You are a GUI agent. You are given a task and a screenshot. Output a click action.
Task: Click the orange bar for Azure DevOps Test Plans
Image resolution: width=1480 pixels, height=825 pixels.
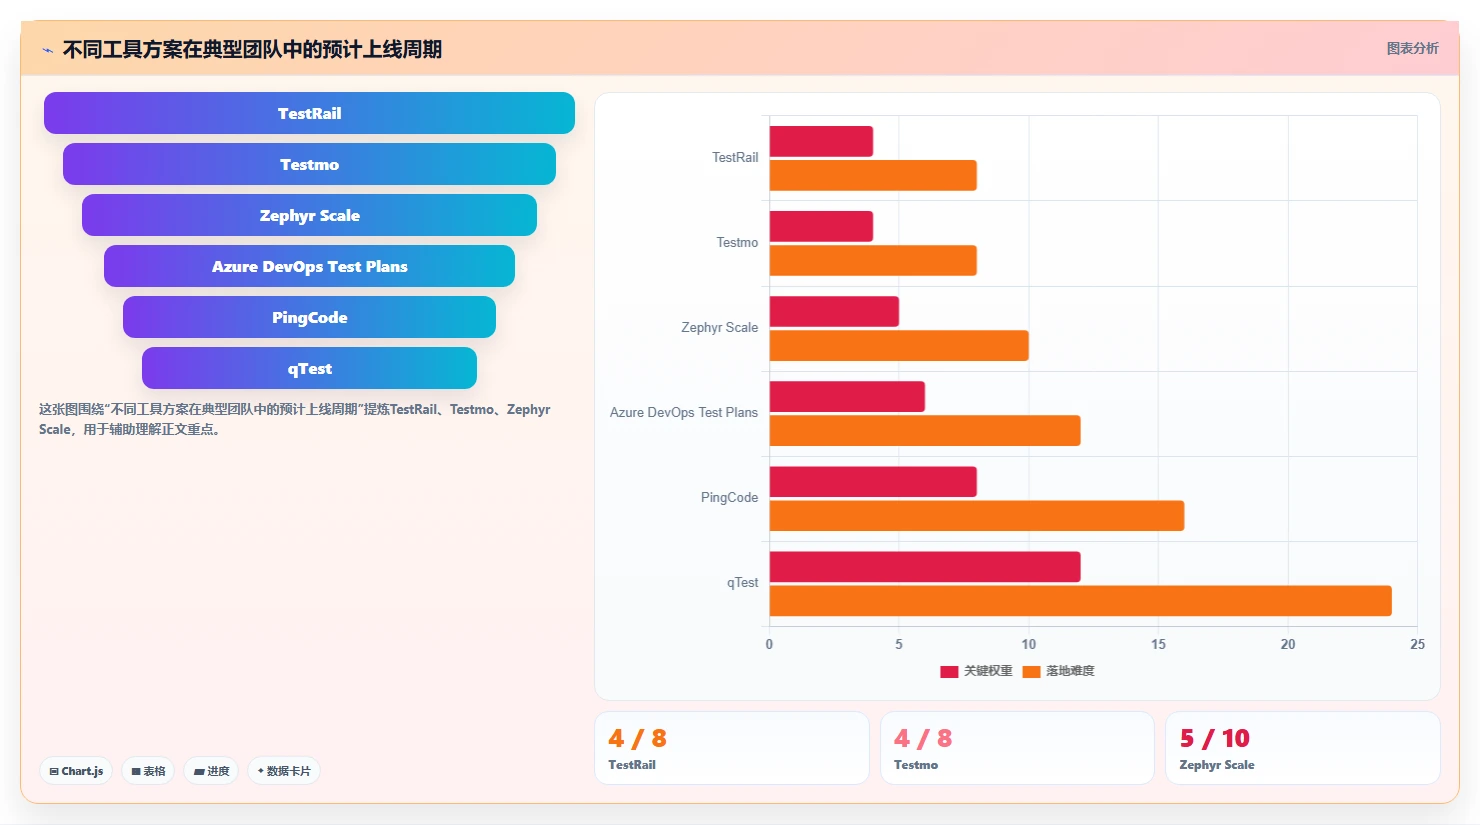[x=925, y=430]
